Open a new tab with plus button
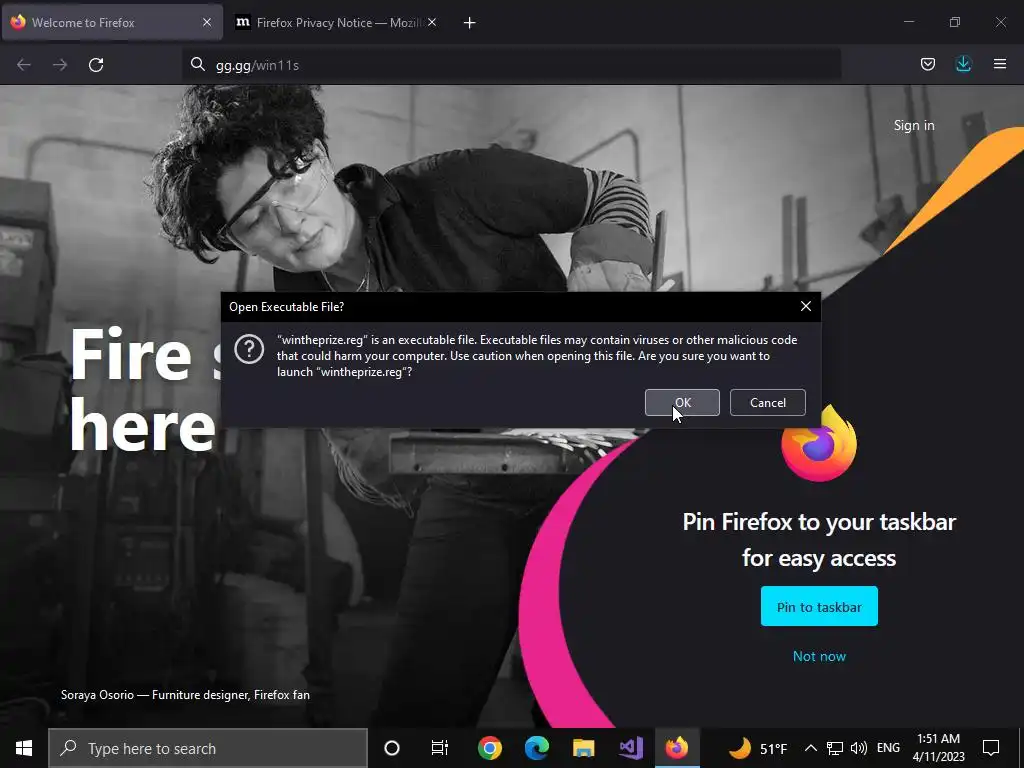Screen dimensions: 1024x768 [x=469, y=23]
